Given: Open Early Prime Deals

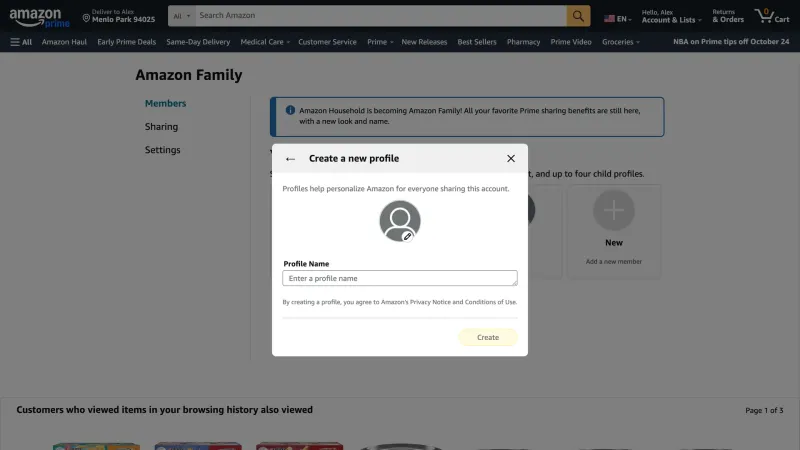Looking at the screenshot, I should [x=127, y=42].
